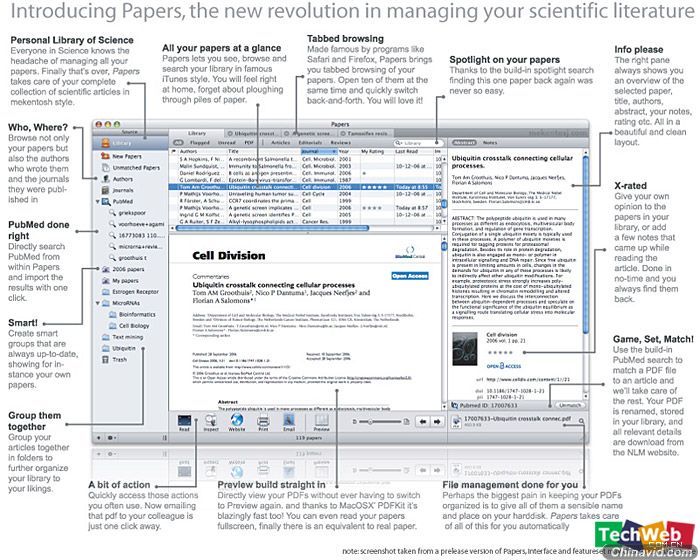
Task: Select the Unraveling human tumor su... row
Action: 304,194
